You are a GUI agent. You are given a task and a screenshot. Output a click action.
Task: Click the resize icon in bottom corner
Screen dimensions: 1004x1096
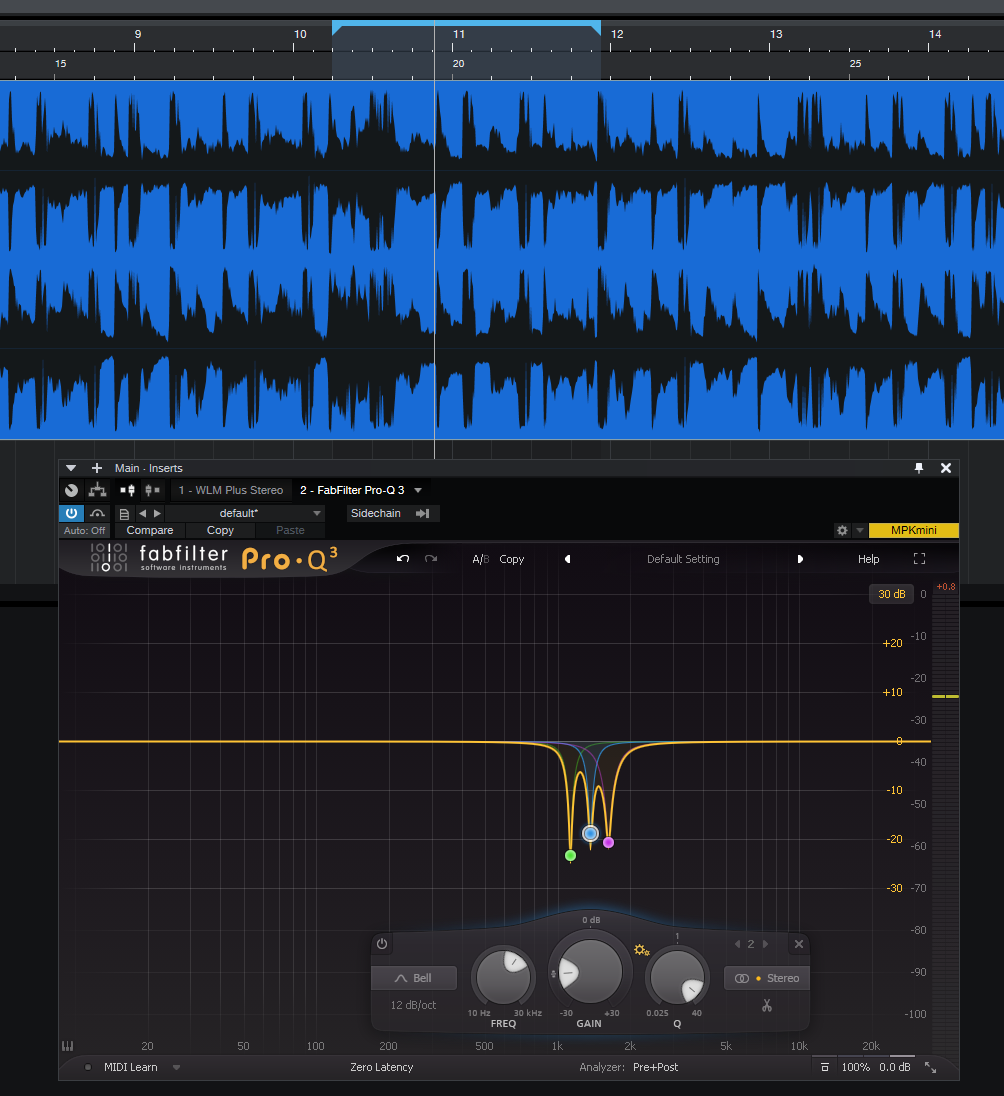pos(931,1067)
